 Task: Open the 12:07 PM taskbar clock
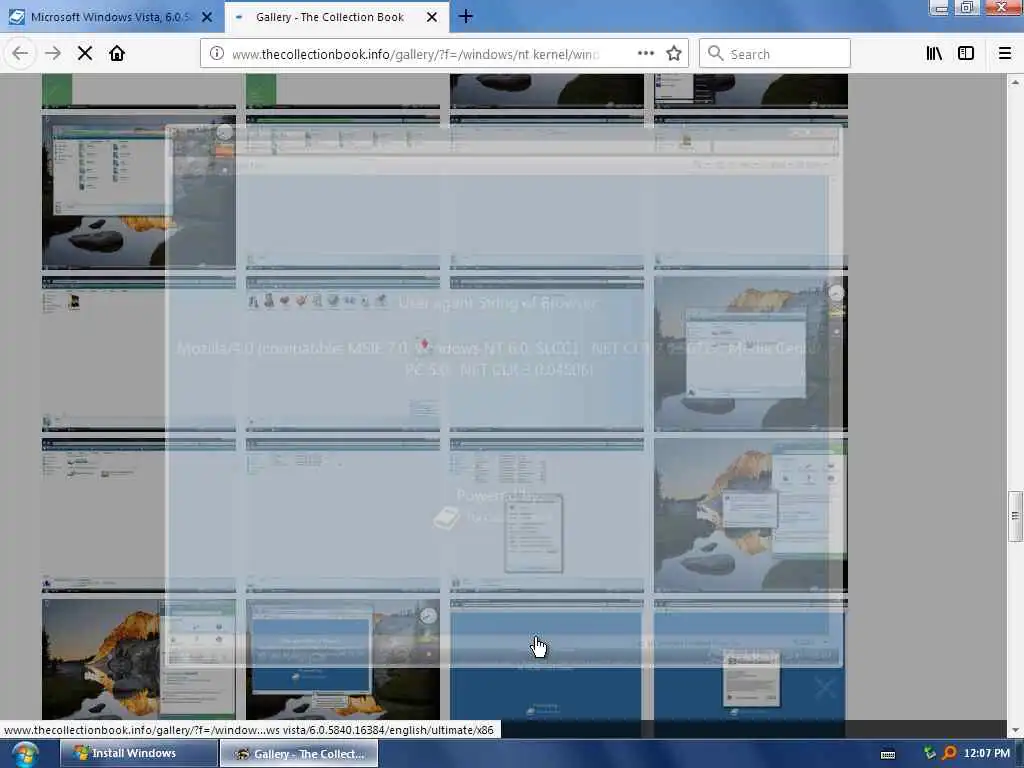[x=987, y=753]
